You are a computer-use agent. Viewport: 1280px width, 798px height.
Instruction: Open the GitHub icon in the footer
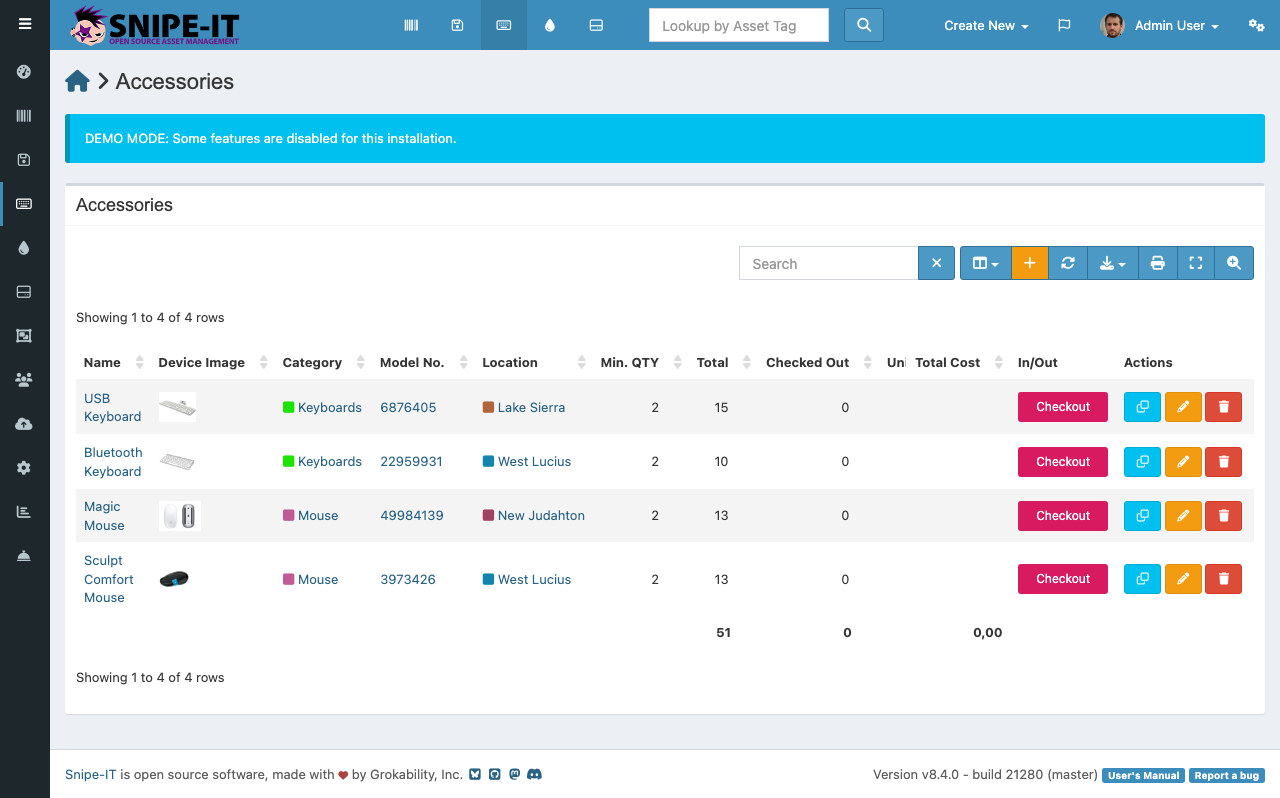point(494,774)
